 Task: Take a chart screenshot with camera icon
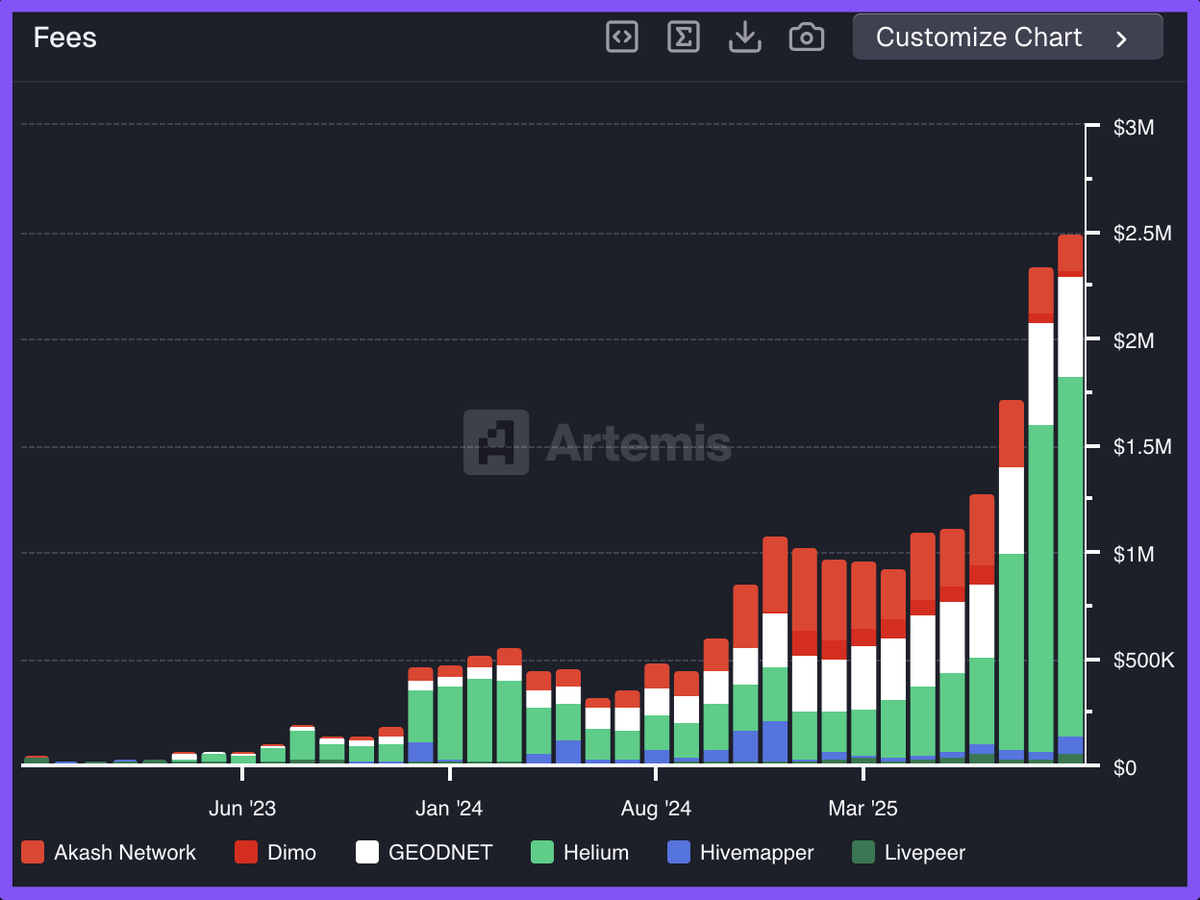[x=806, y=38]
